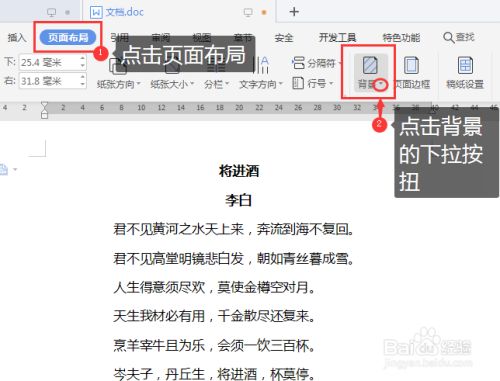
Task: Click the line 天生我材必有用
Action: (x=214, y=316)
